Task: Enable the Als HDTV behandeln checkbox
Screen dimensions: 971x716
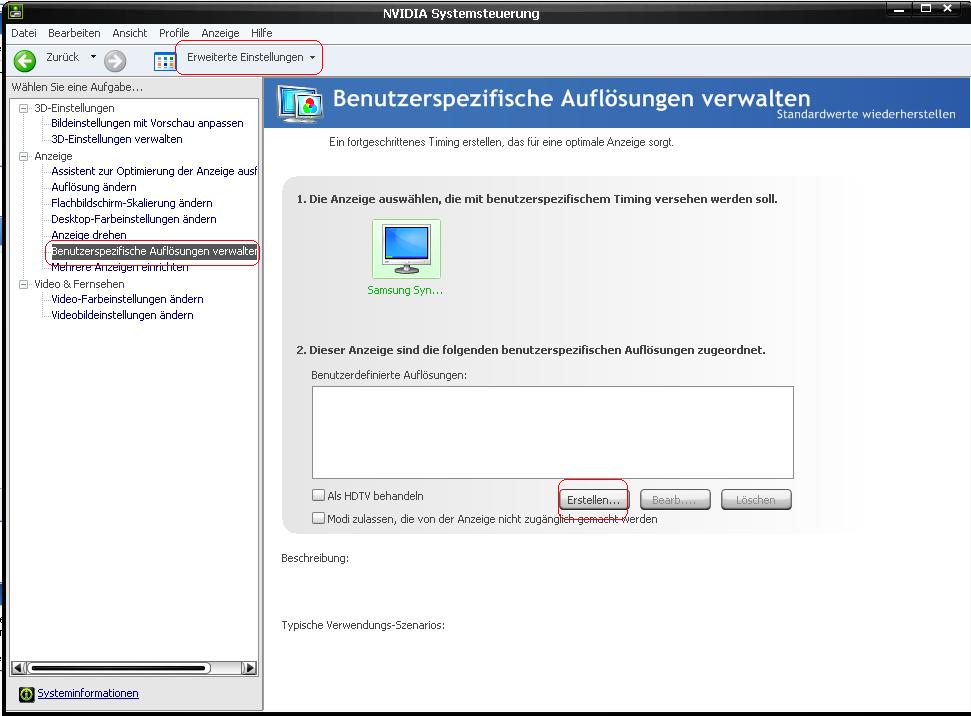Action: coord(318,496)
